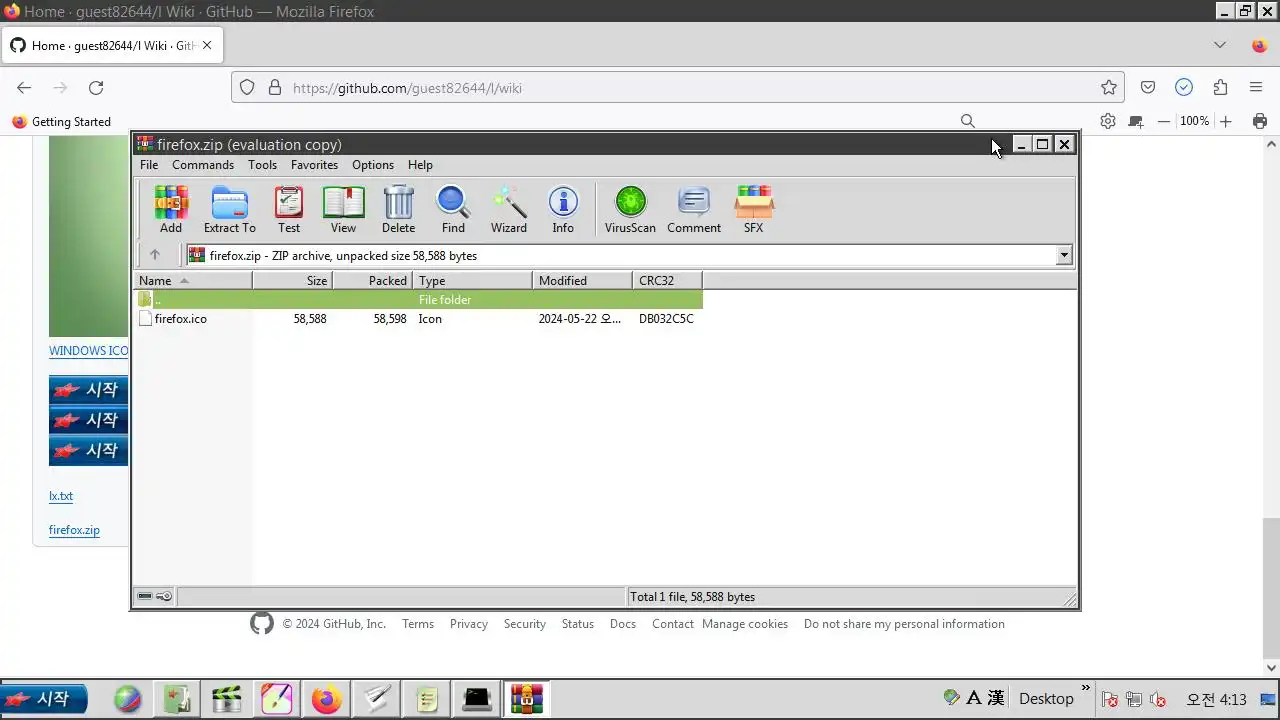Image resolution: width=1280 pixels, height=720 pixels.
Task: Choose the Extract To toolbar icon
Action: point(230,210)
